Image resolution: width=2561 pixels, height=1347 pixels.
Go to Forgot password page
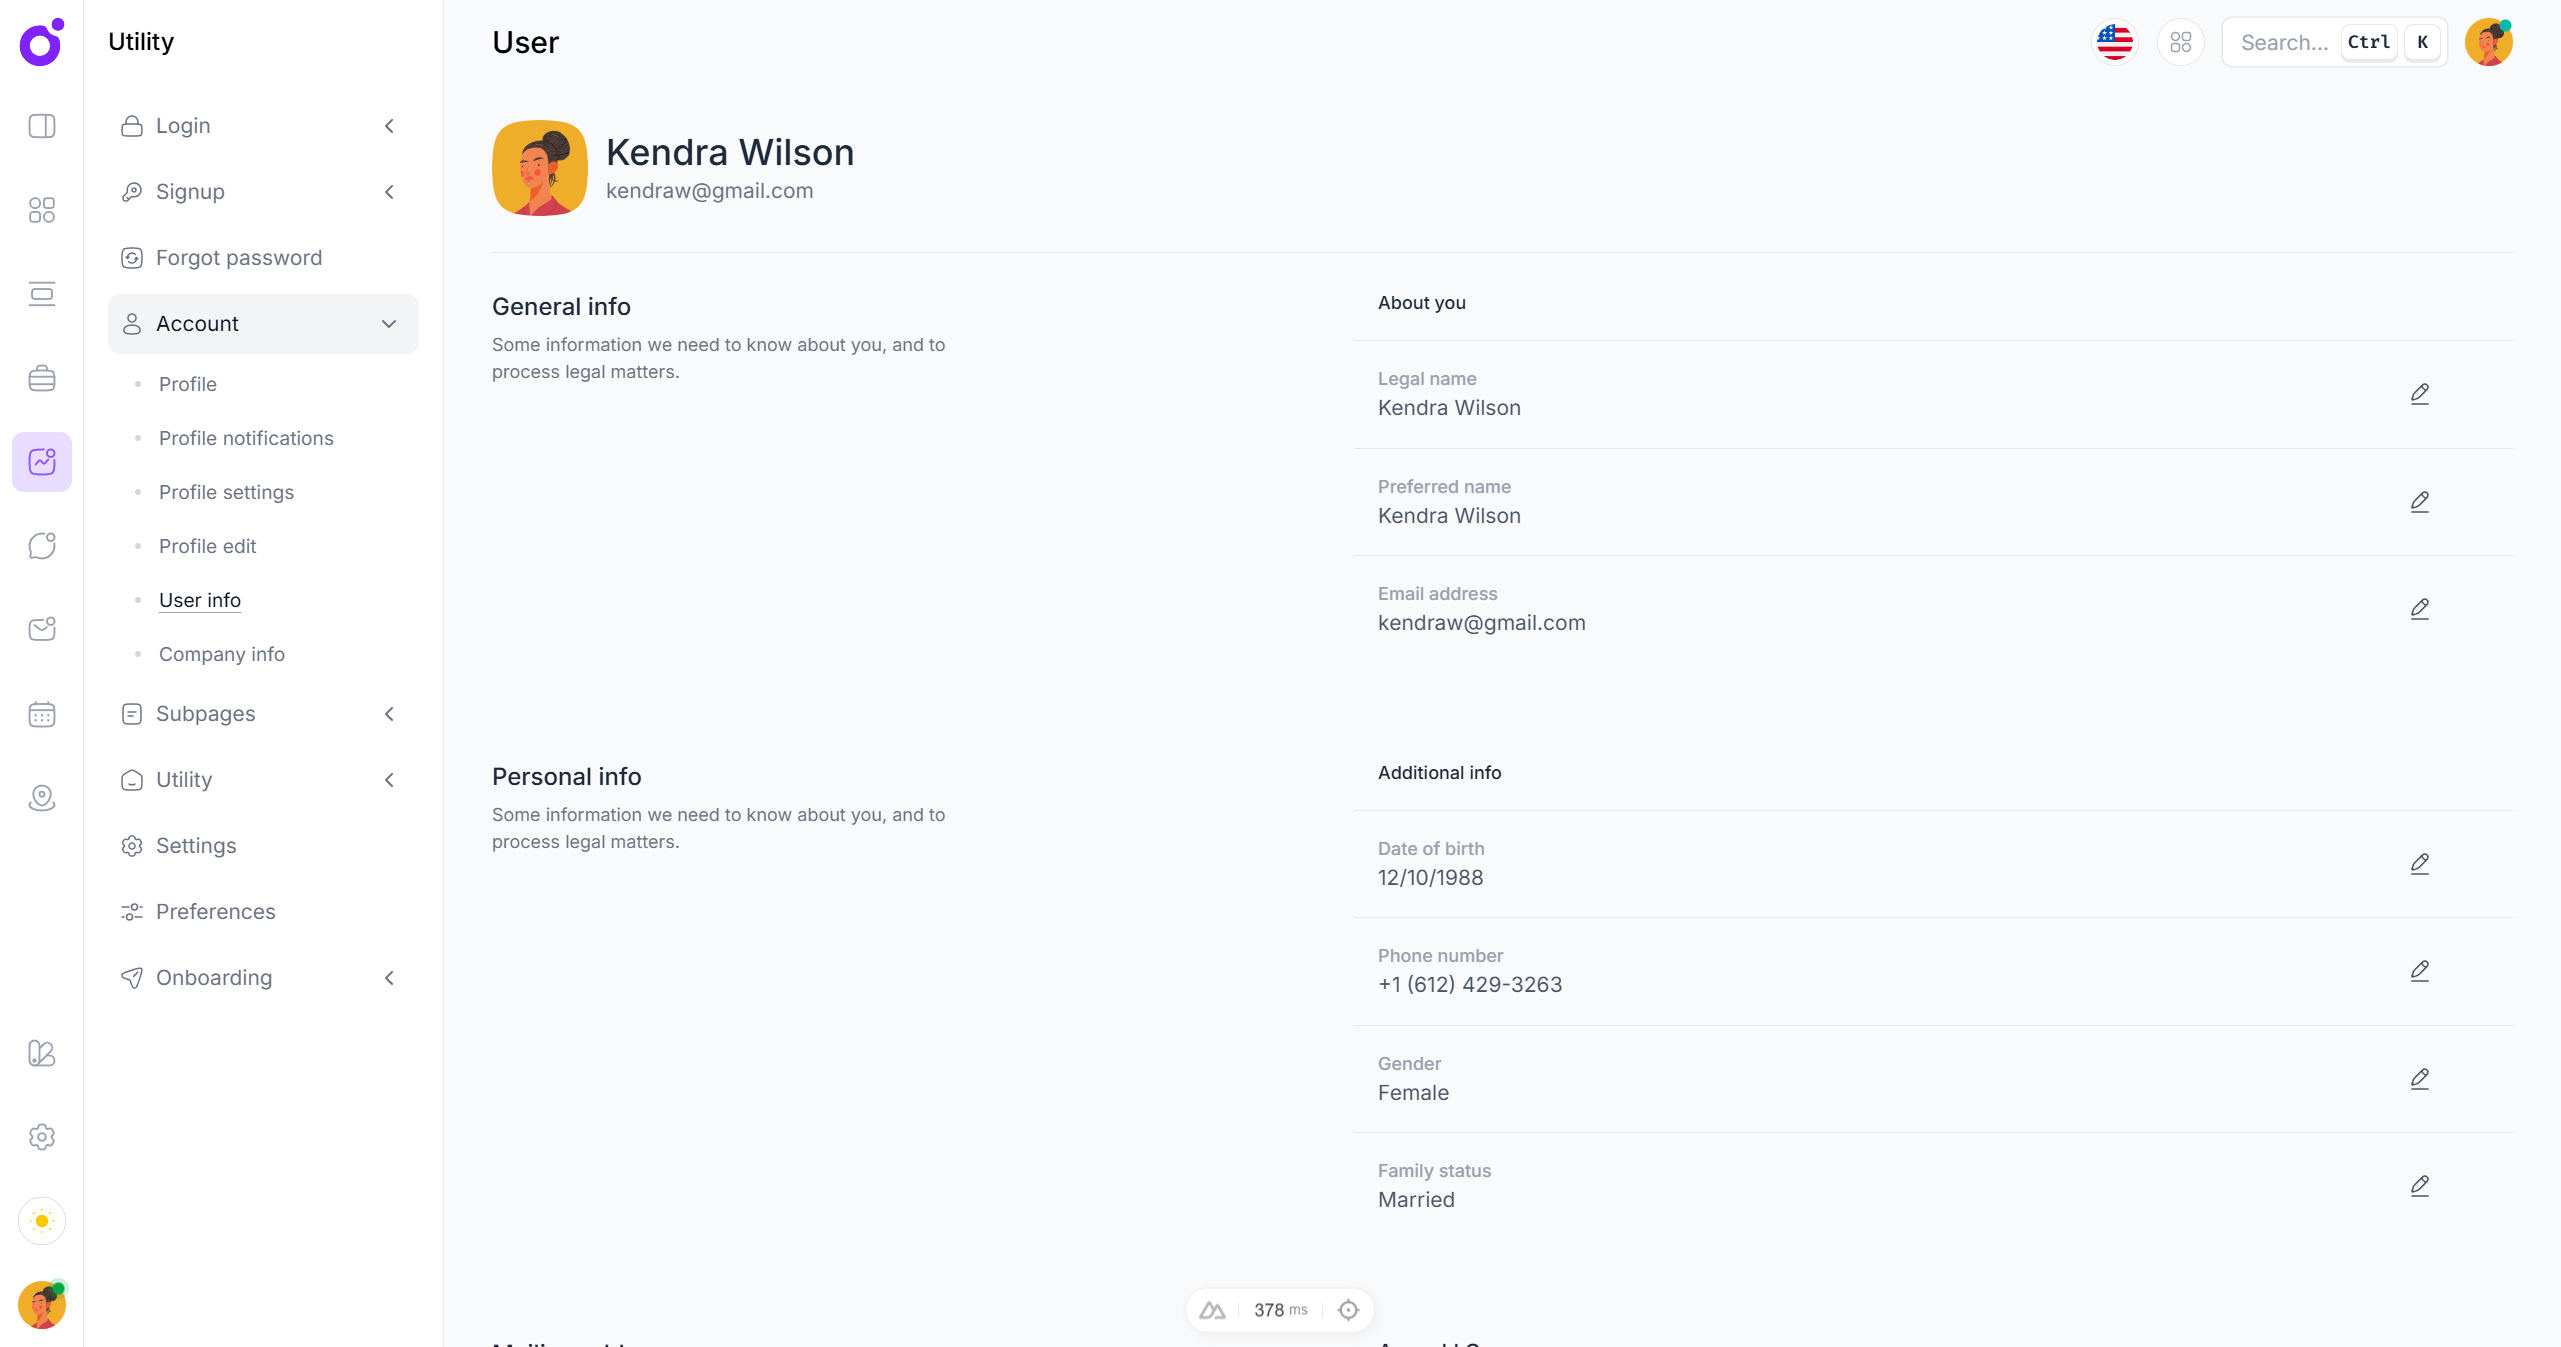click(x=239, y=258)
